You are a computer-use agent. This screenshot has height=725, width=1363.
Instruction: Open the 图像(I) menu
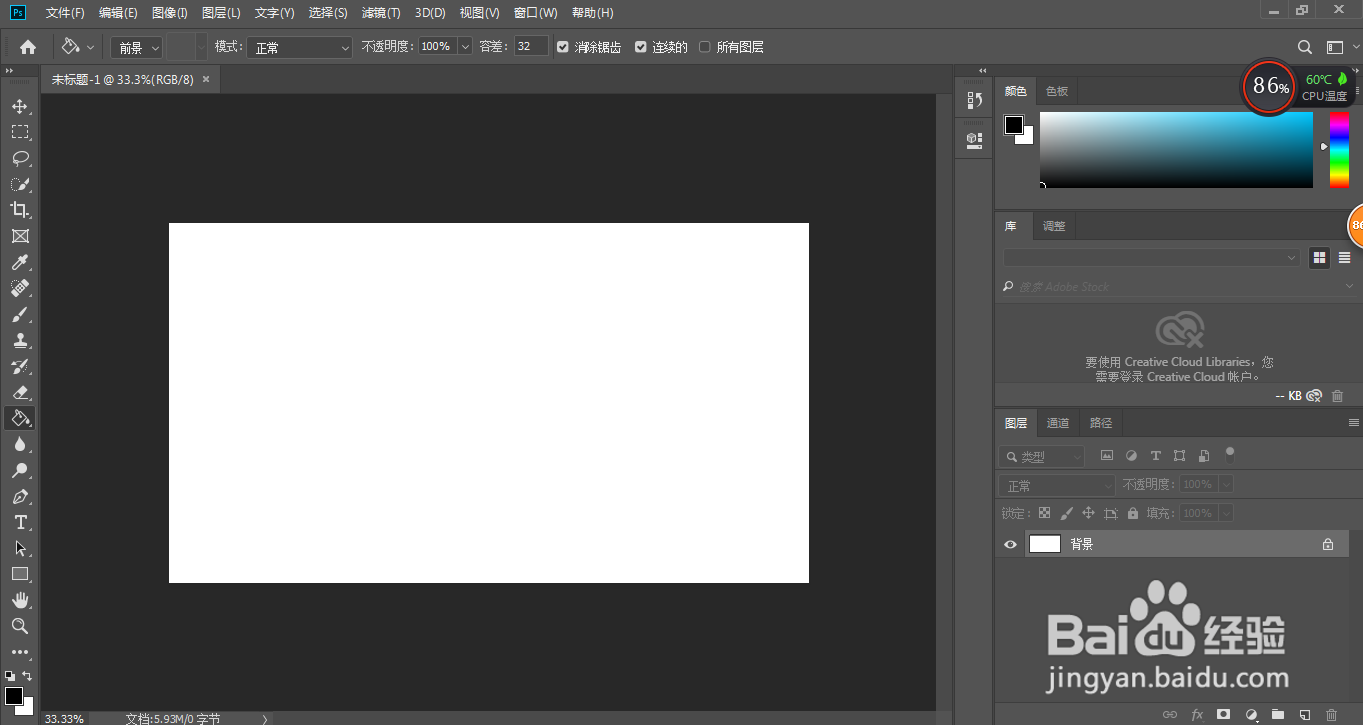coord(170,13)
